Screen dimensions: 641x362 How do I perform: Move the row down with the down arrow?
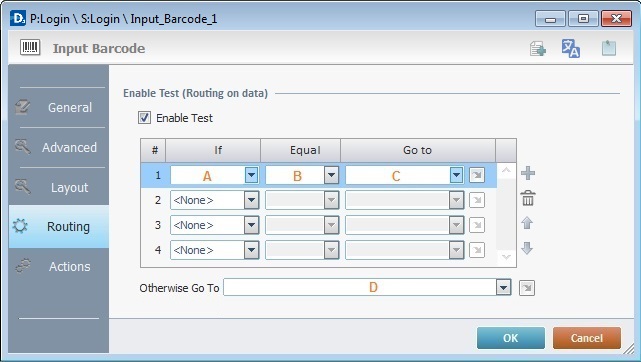527,248
